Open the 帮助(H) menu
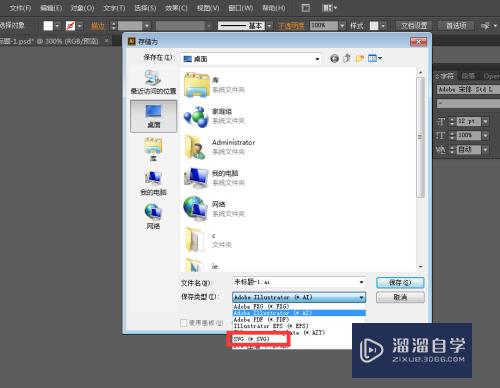Viewport: 500px width, 388px height. tap(273, 8)
